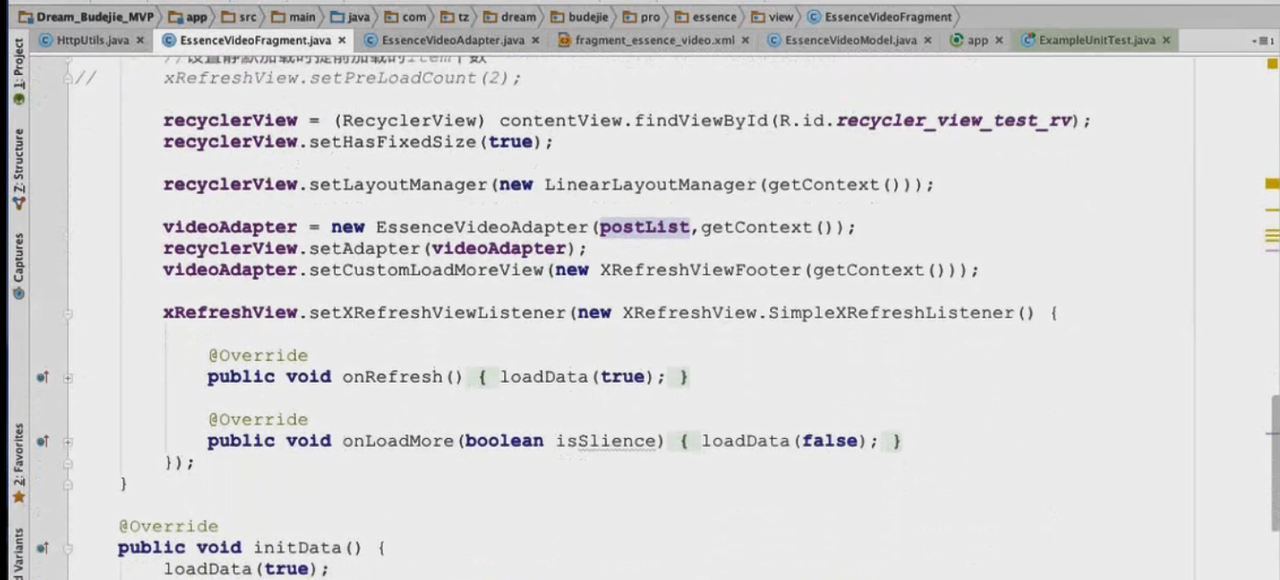The height and width of the screenshot is (580, 1280).
Task: Click the initData method name
Action: tap(297, 548)
